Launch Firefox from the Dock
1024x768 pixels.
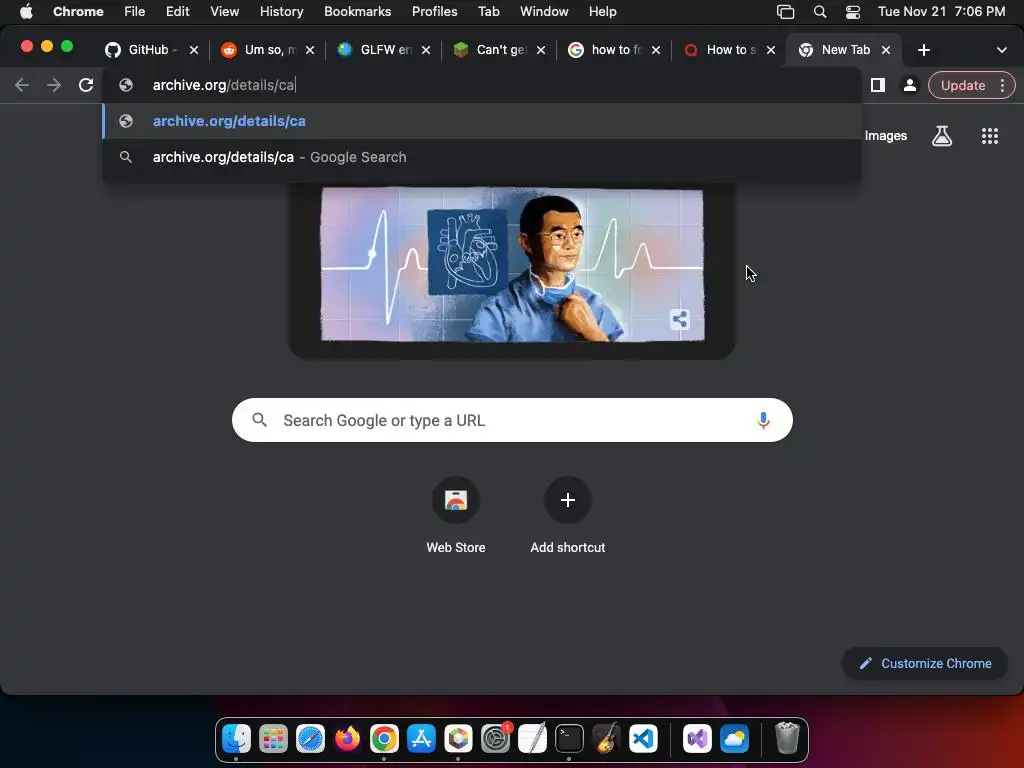click(x=347, y=739)
